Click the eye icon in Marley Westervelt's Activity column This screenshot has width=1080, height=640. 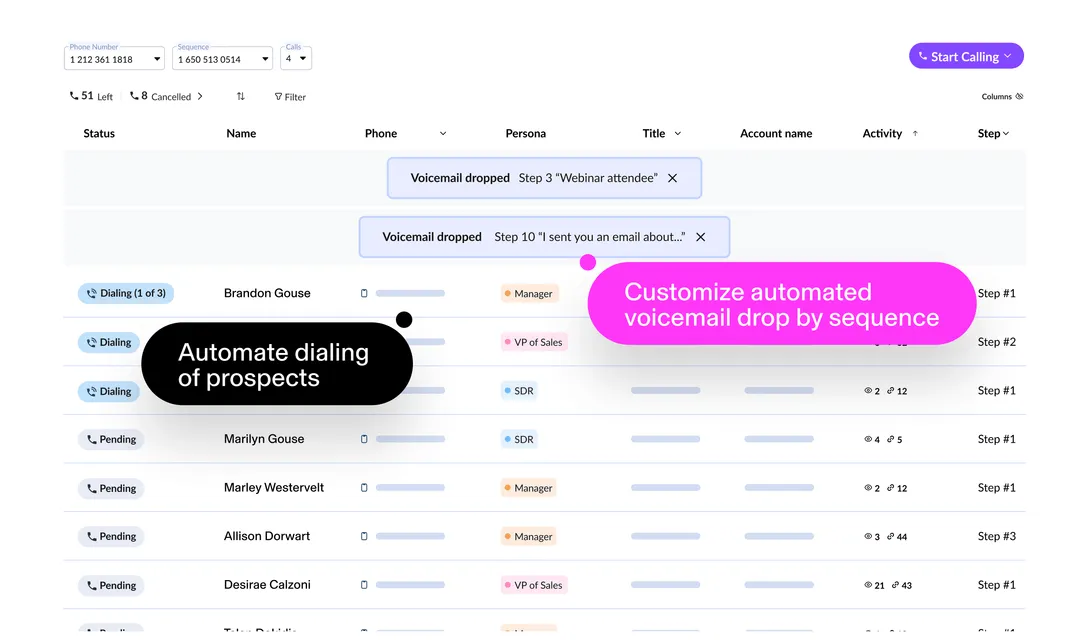pyautogui.click(x=866, y=488)
